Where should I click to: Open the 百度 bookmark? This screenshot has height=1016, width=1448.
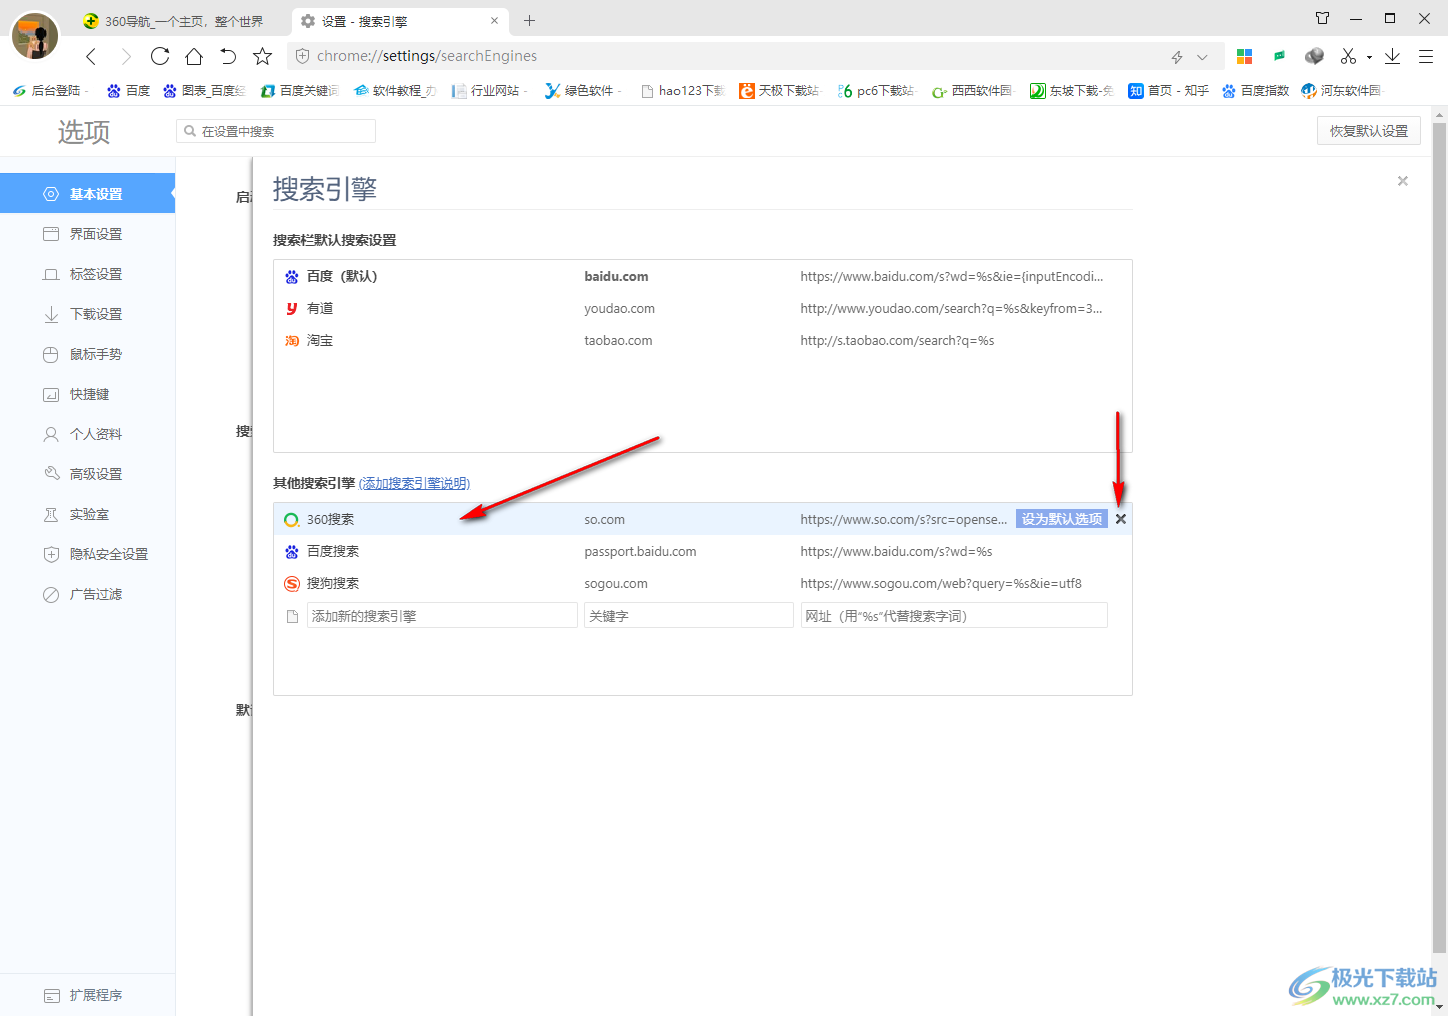(x=128, y=90)
